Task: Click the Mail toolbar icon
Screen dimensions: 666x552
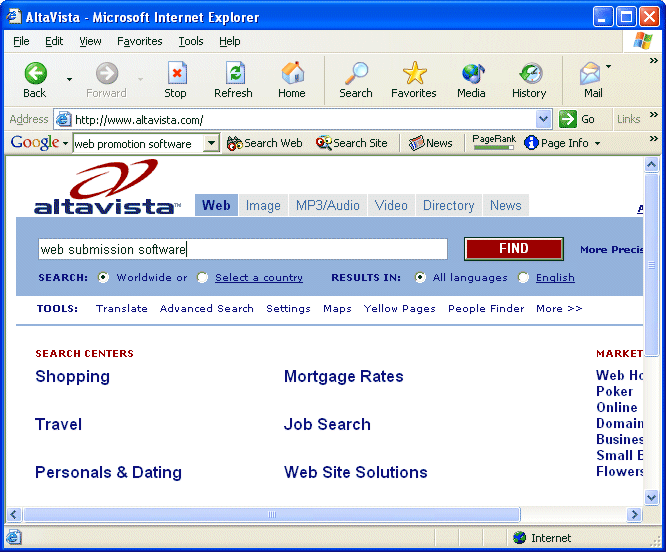Action: point(591,81)
